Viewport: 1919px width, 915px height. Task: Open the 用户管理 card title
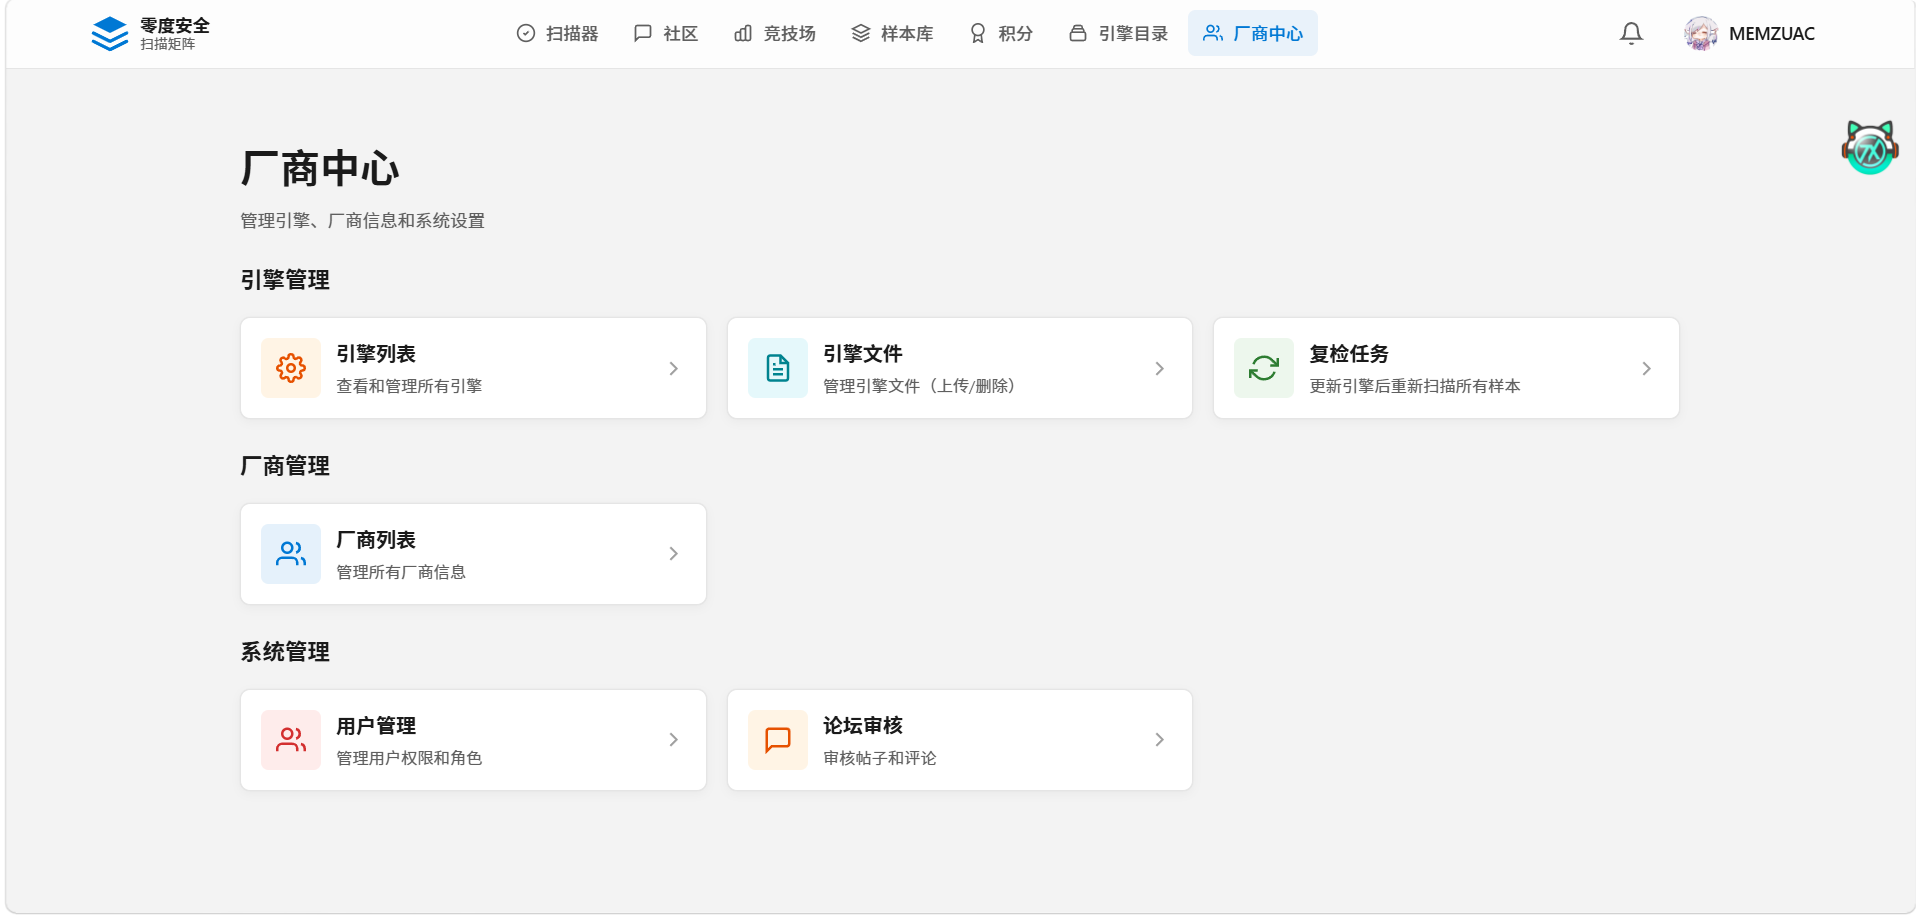[x=376, y=726]
